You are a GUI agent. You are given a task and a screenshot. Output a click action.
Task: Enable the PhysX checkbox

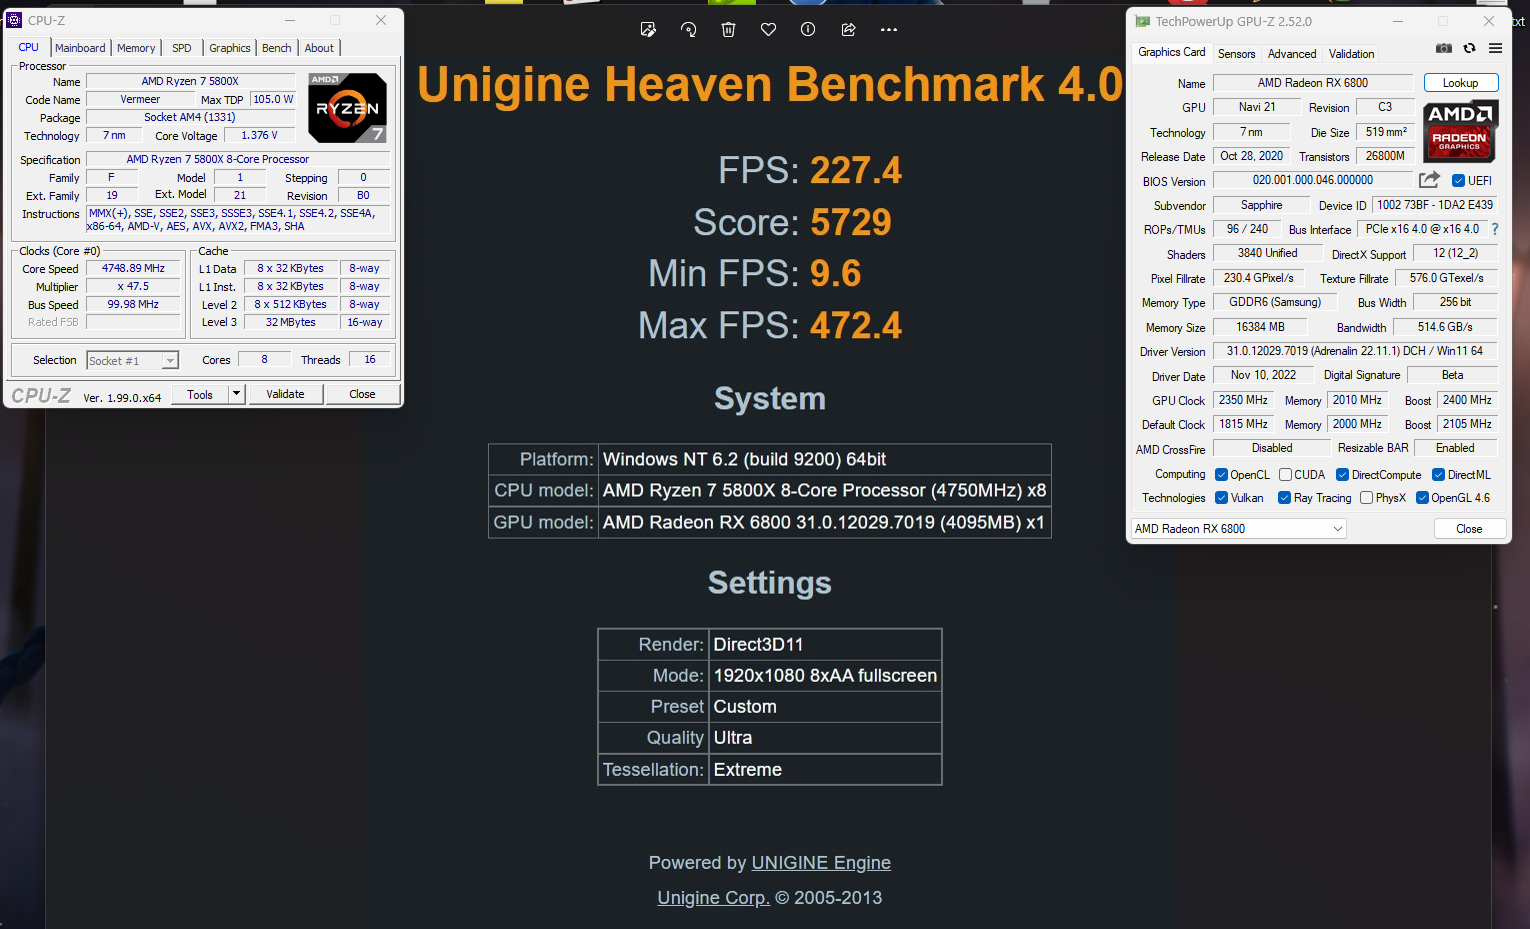[x=1366, y=498]
